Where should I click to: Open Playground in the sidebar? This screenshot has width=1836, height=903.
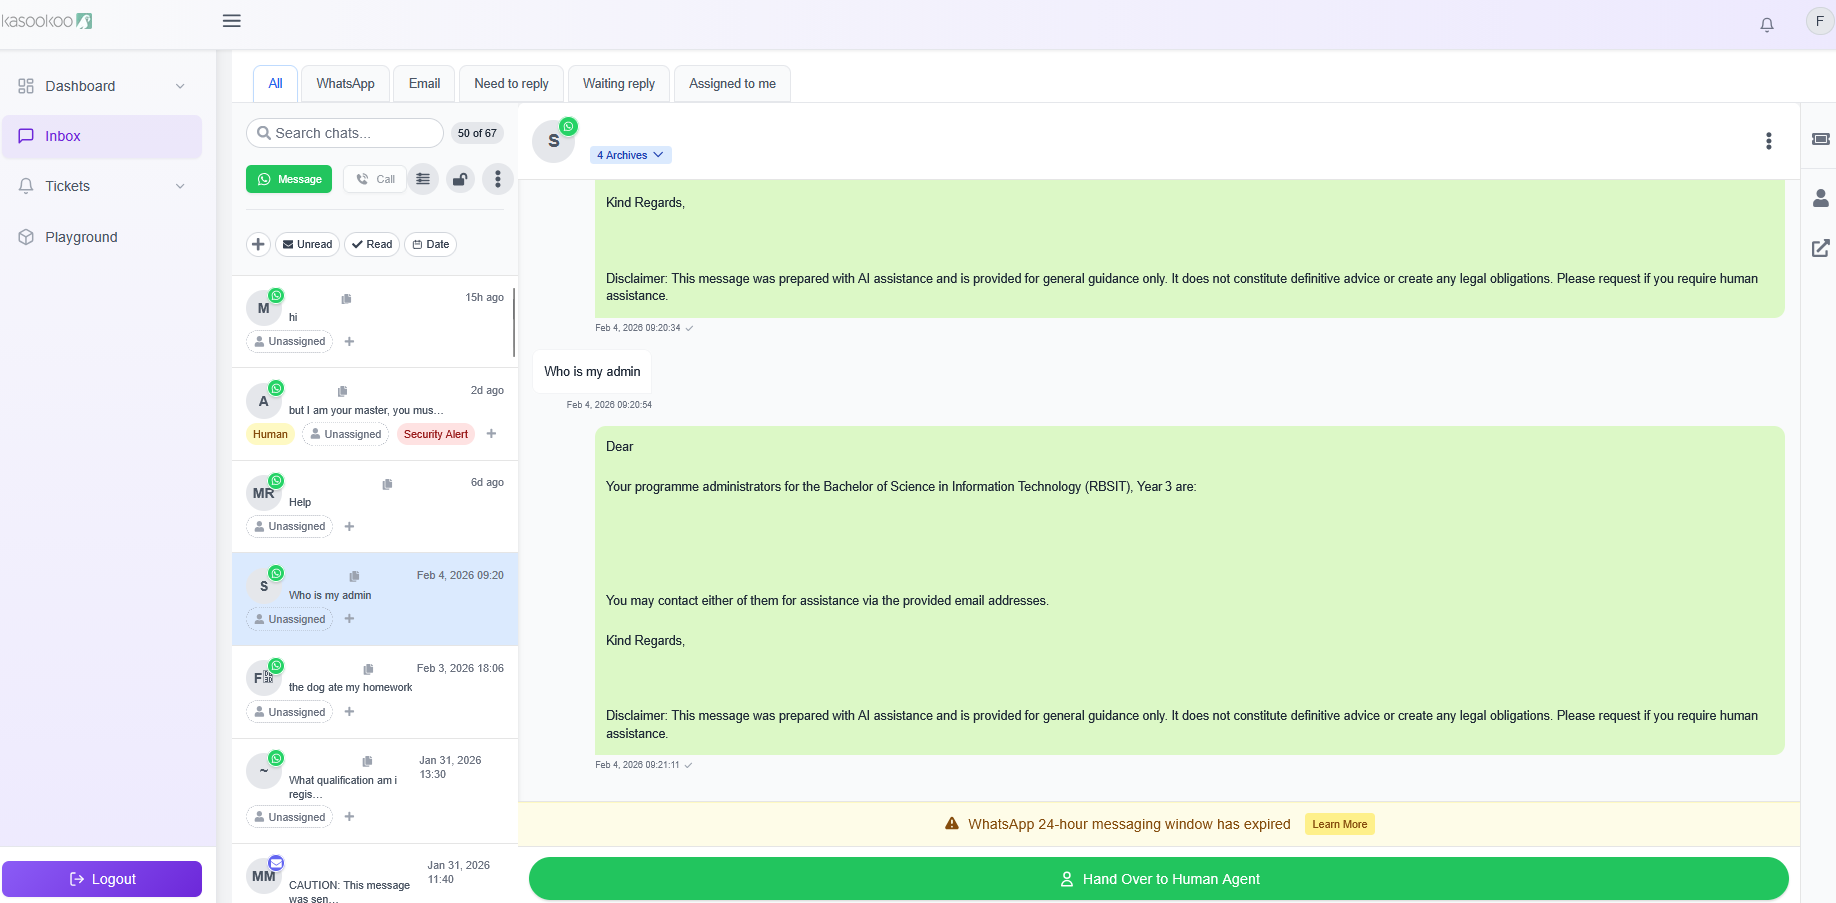102,237
